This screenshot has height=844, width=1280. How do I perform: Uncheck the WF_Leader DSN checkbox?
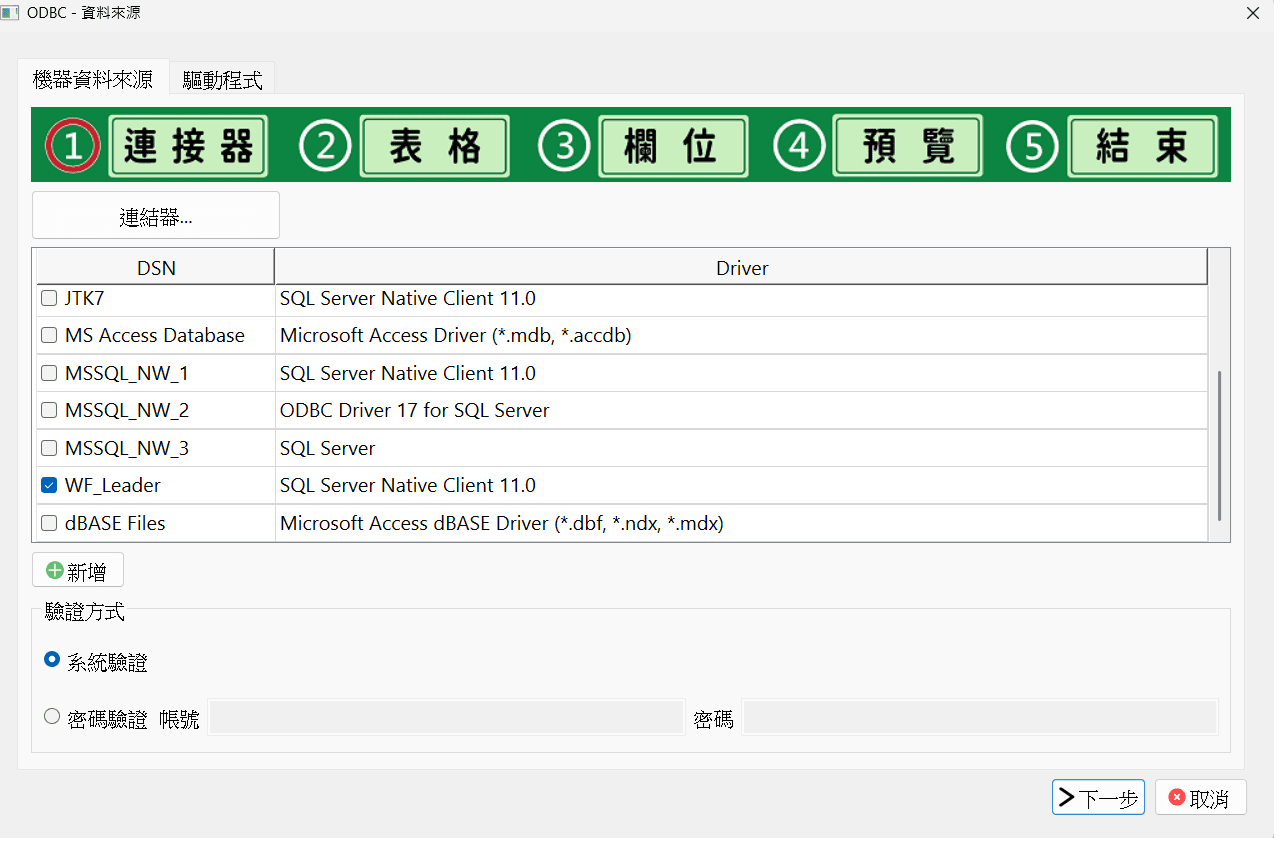click(x=49, y=486)
